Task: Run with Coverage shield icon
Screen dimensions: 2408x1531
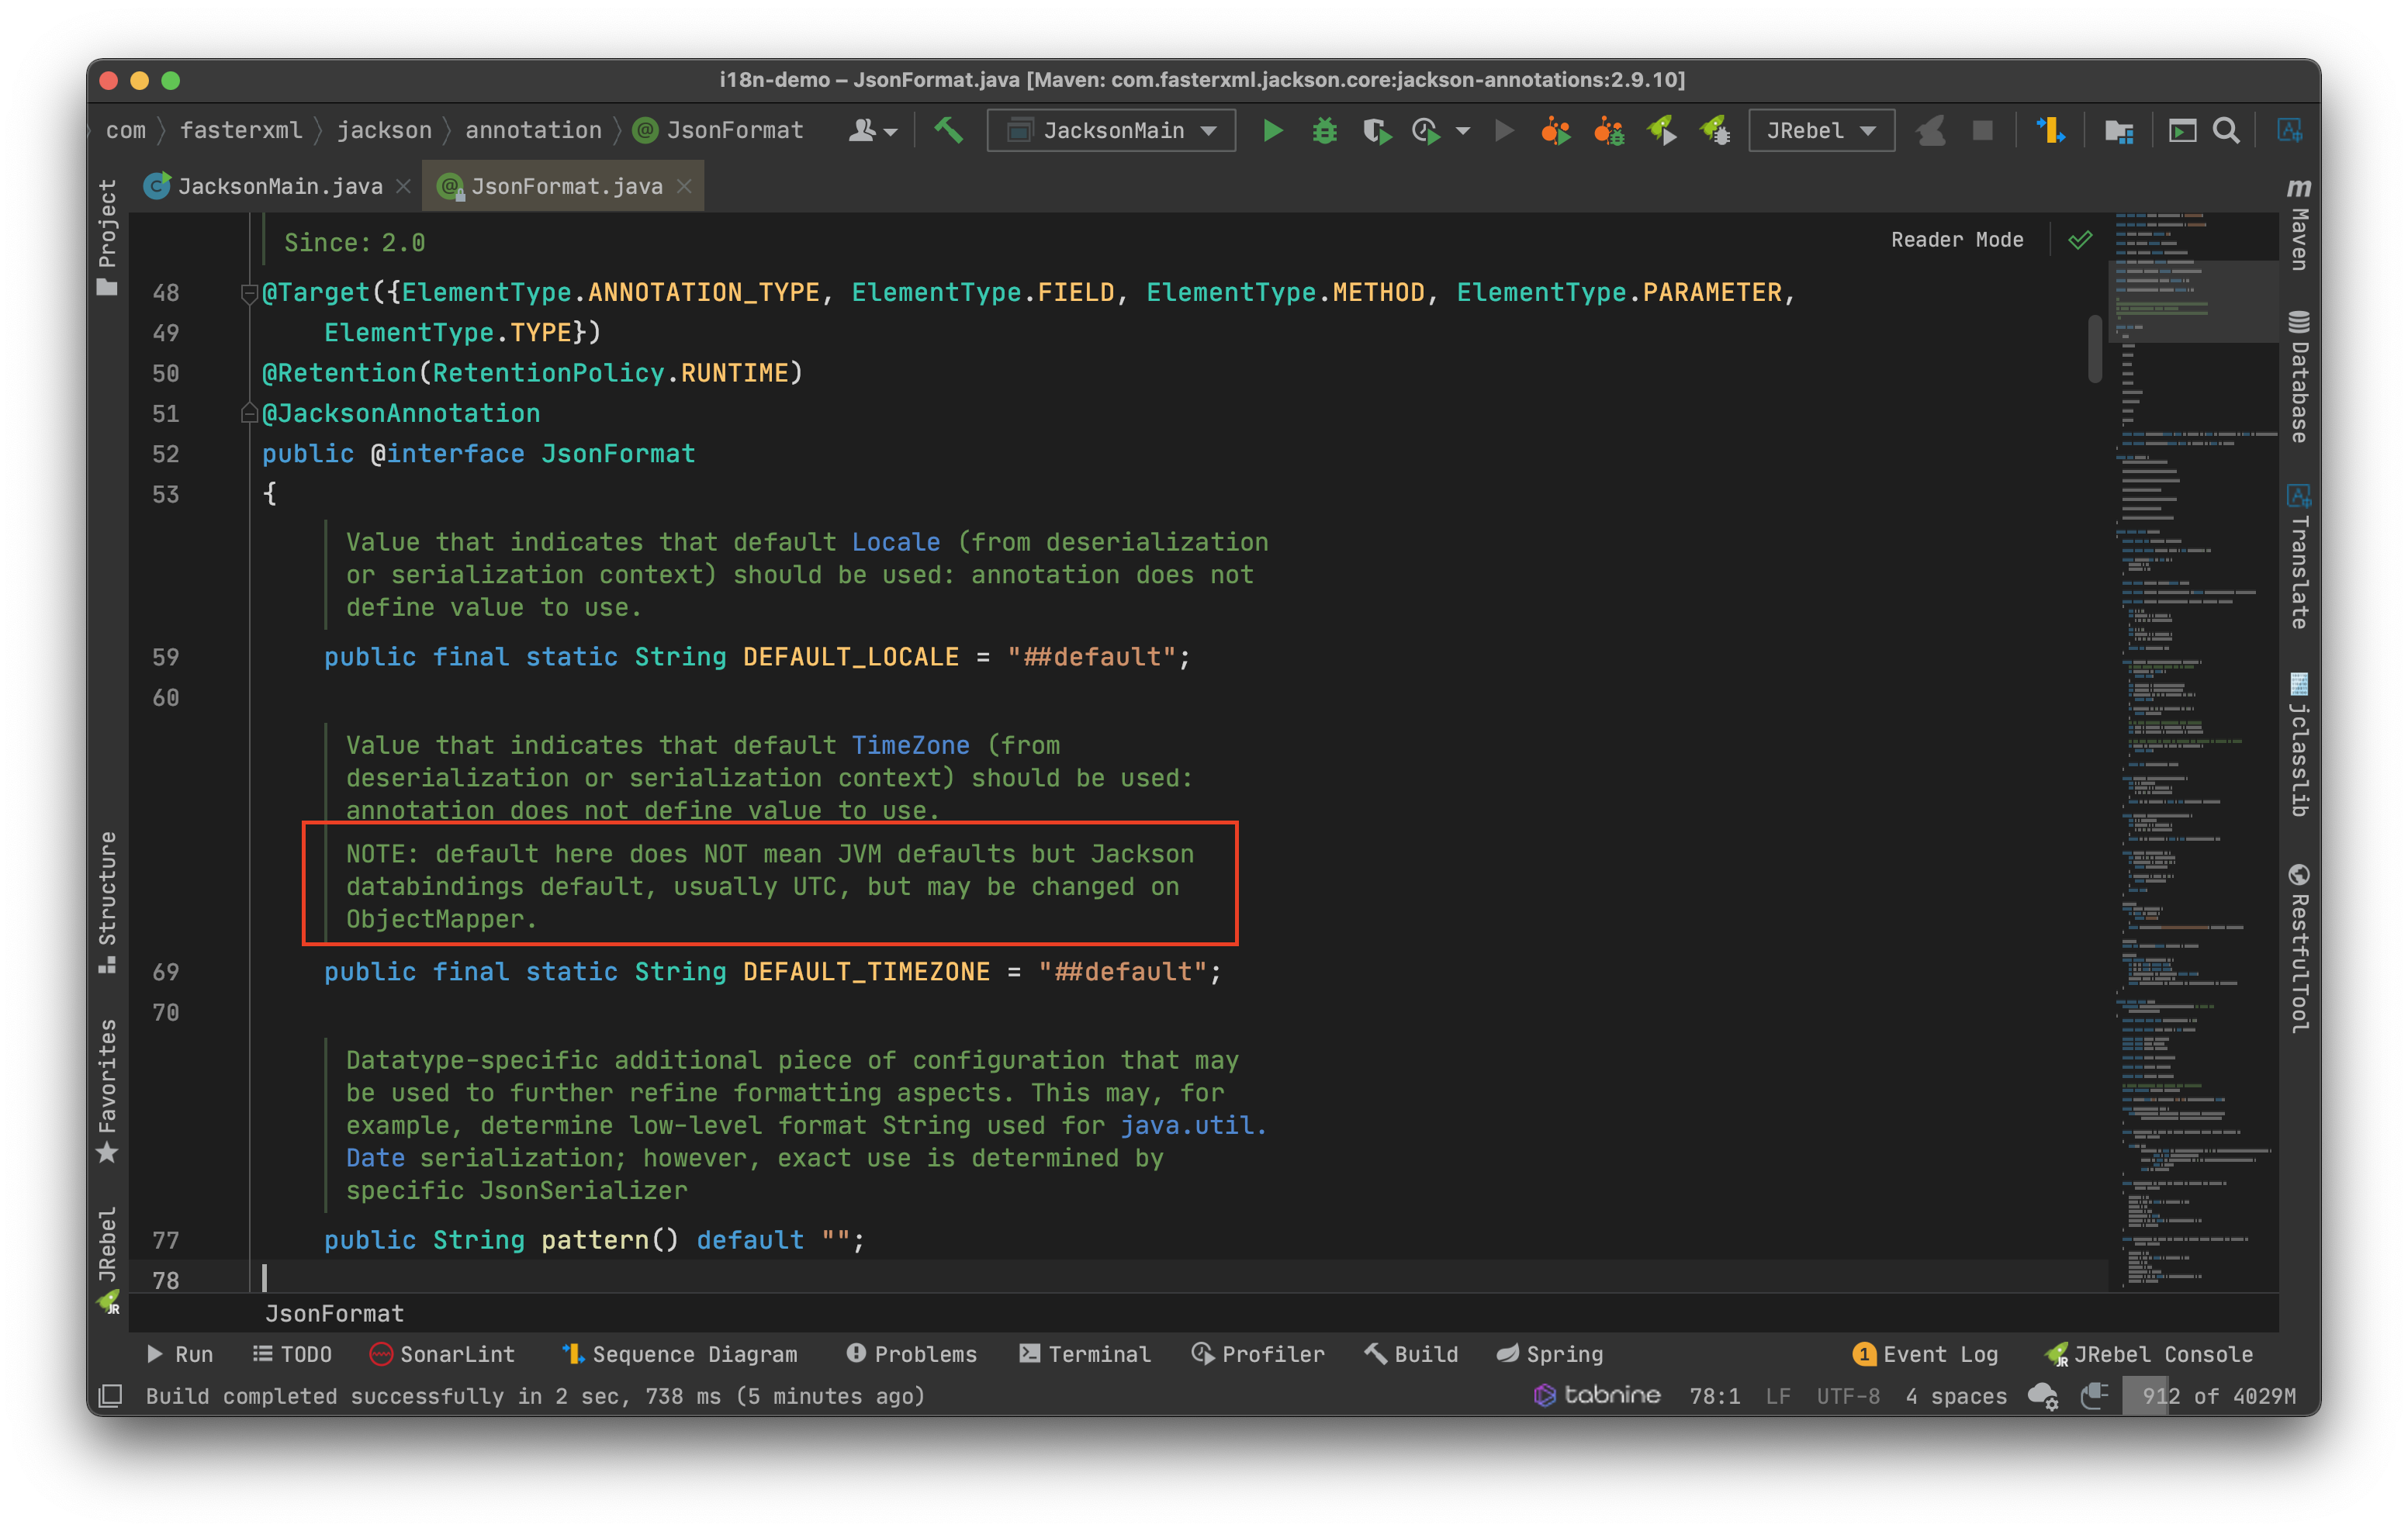Action: click(1377, 131)
